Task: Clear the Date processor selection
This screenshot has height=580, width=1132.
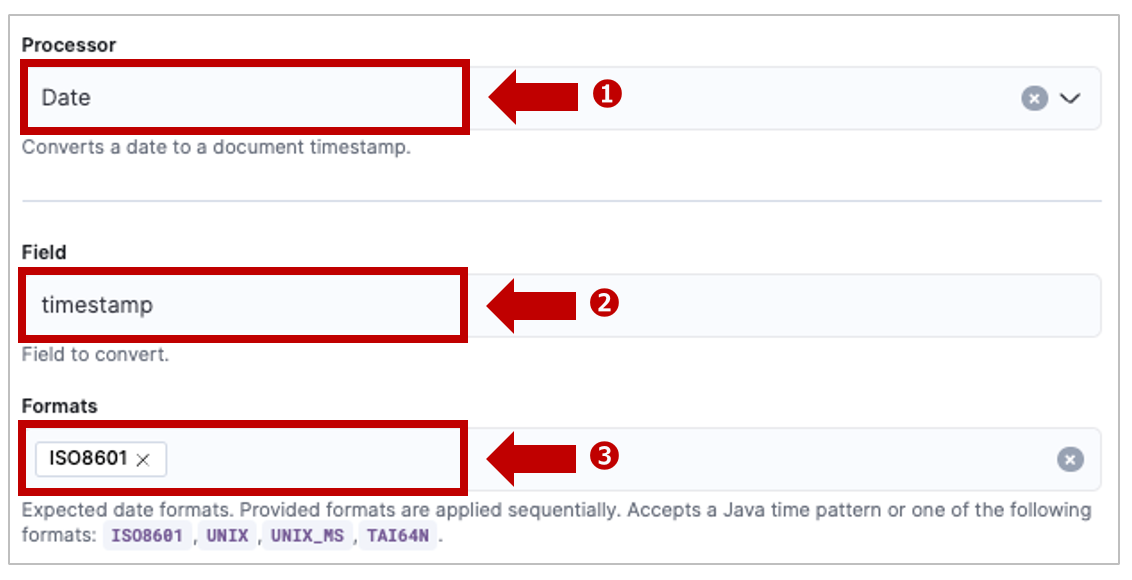Action: coord(1034,98)
